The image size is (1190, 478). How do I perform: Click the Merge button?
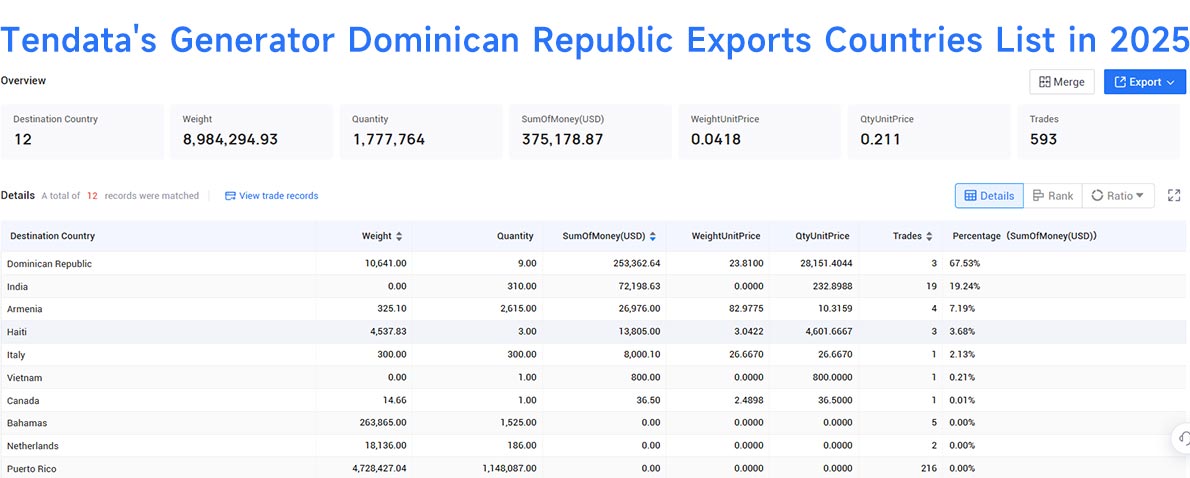(x=1062, y=82)
